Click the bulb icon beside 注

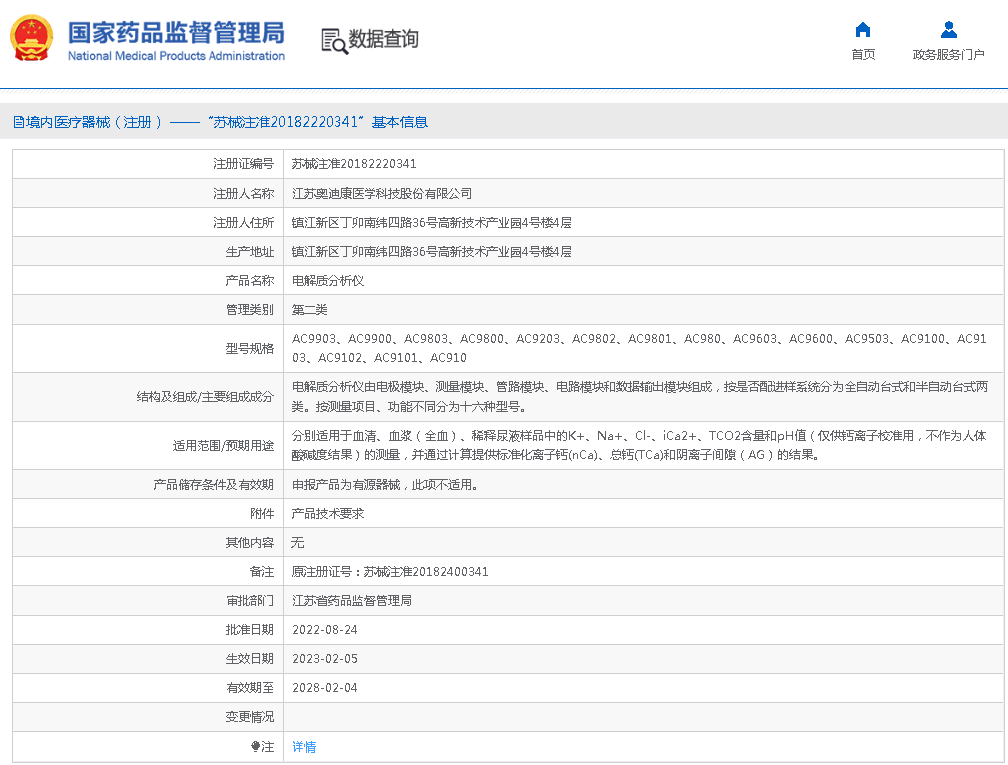256,747
